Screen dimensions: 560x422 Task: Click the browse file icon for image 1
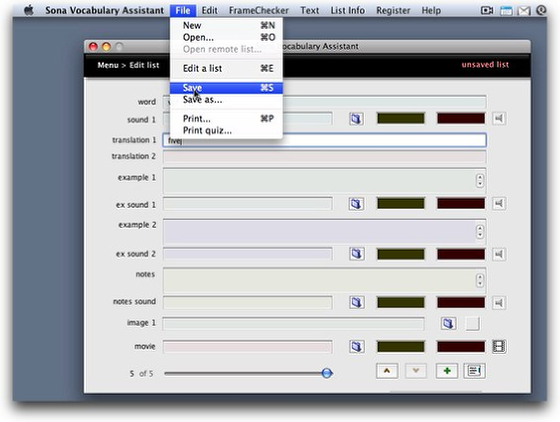click(448, 323)
